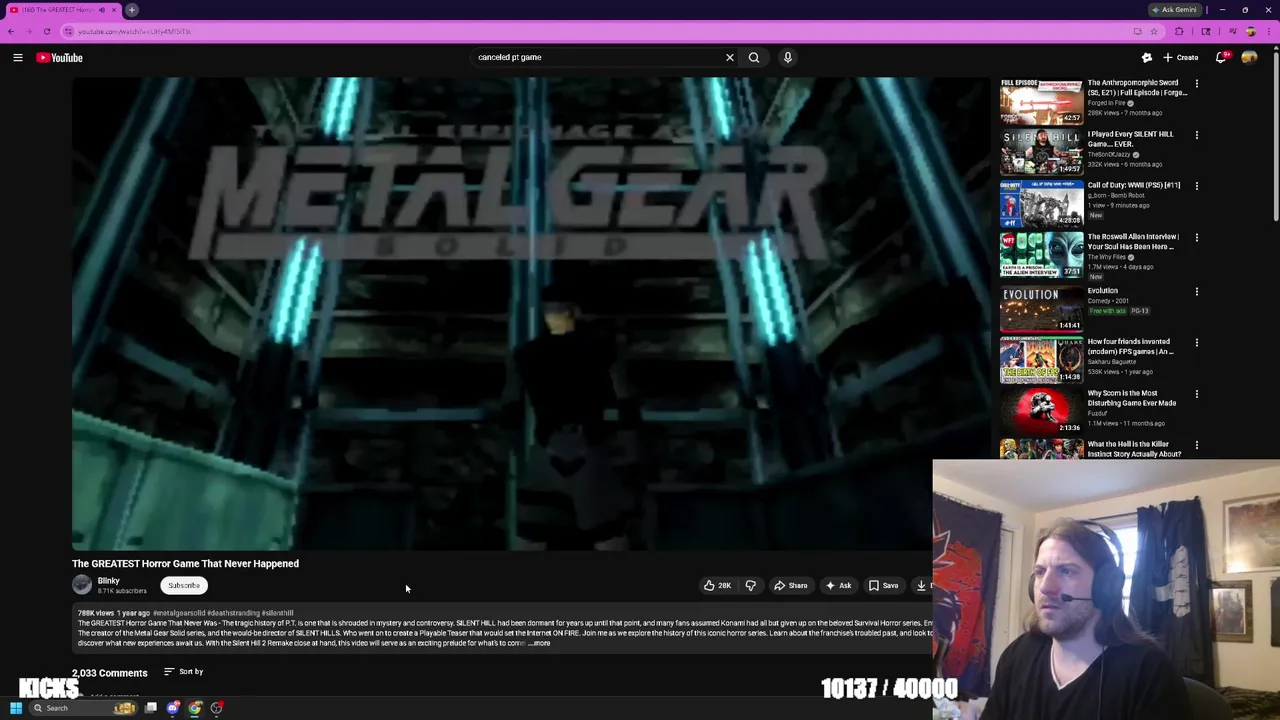Open Why Scorn is Most Disturbing video
This screenshot has width=1280, height=720.
[1041, 411]
